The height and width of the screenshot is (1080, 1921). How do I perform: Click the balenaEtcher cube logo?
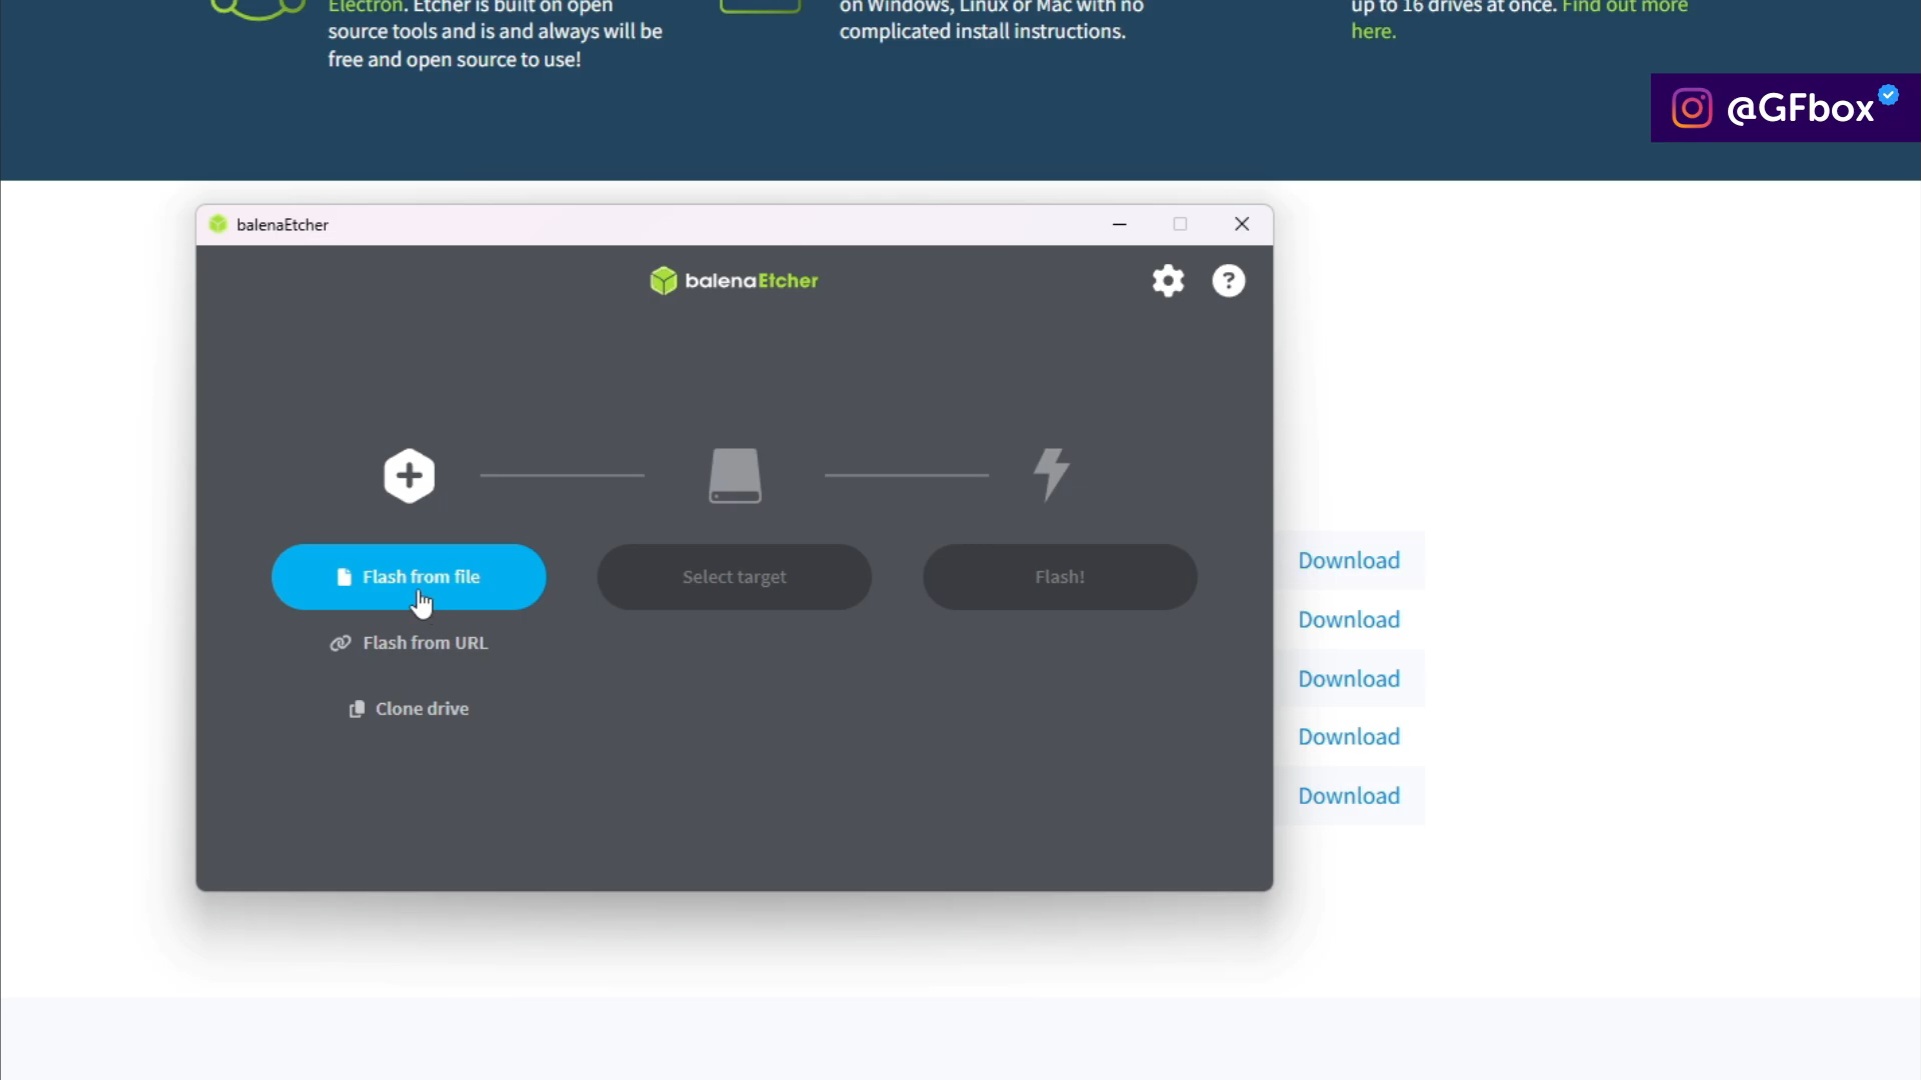pos(663,281)
